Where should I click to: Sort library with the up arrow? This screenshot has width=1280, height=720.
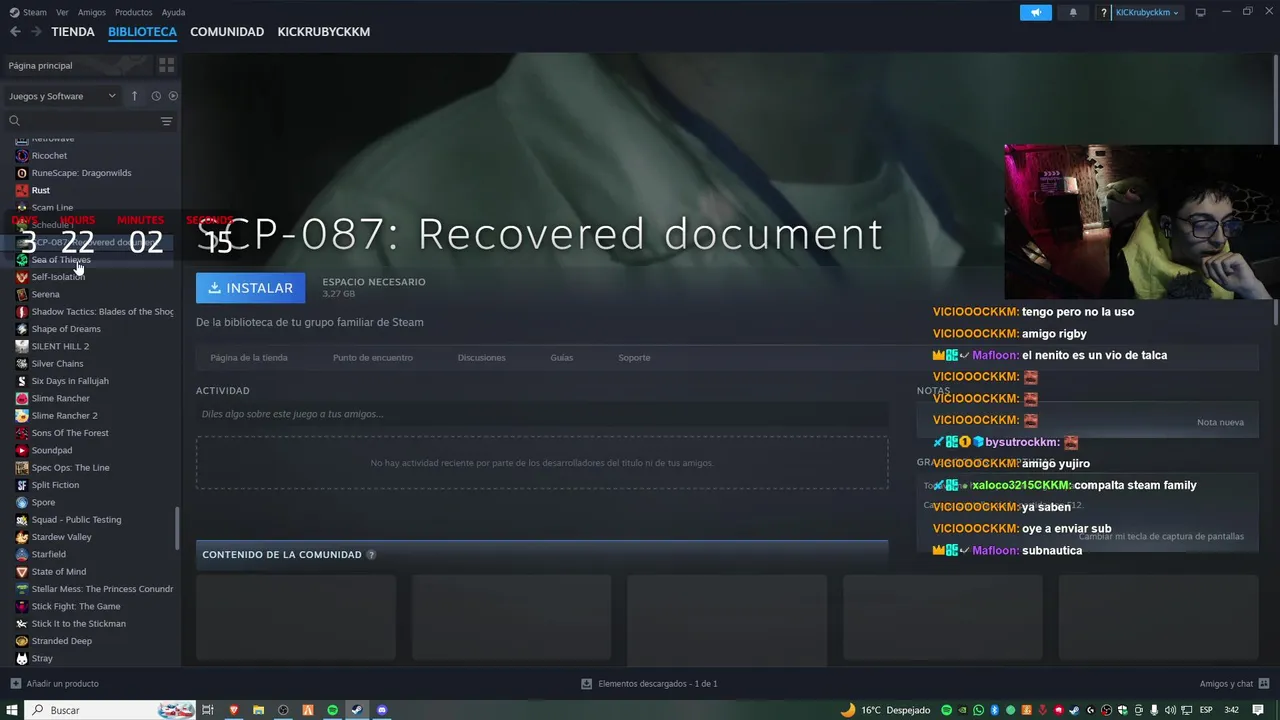point(134,96)
